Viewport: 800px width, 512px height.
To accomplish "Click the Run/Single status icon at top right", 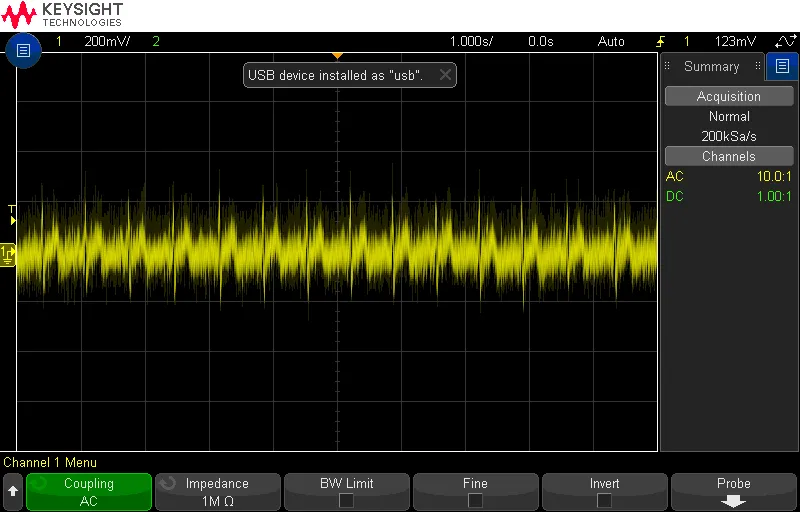I will click(785, 42).
